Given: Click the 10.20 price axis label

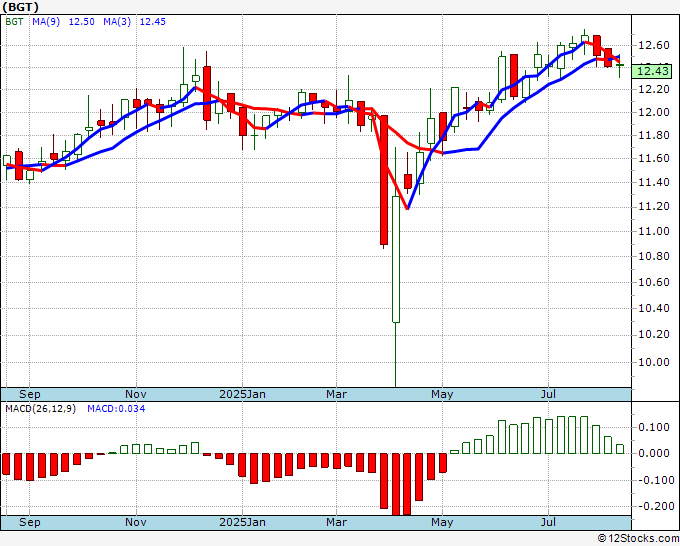Looking at the screenshot, I should pos(654,335).
